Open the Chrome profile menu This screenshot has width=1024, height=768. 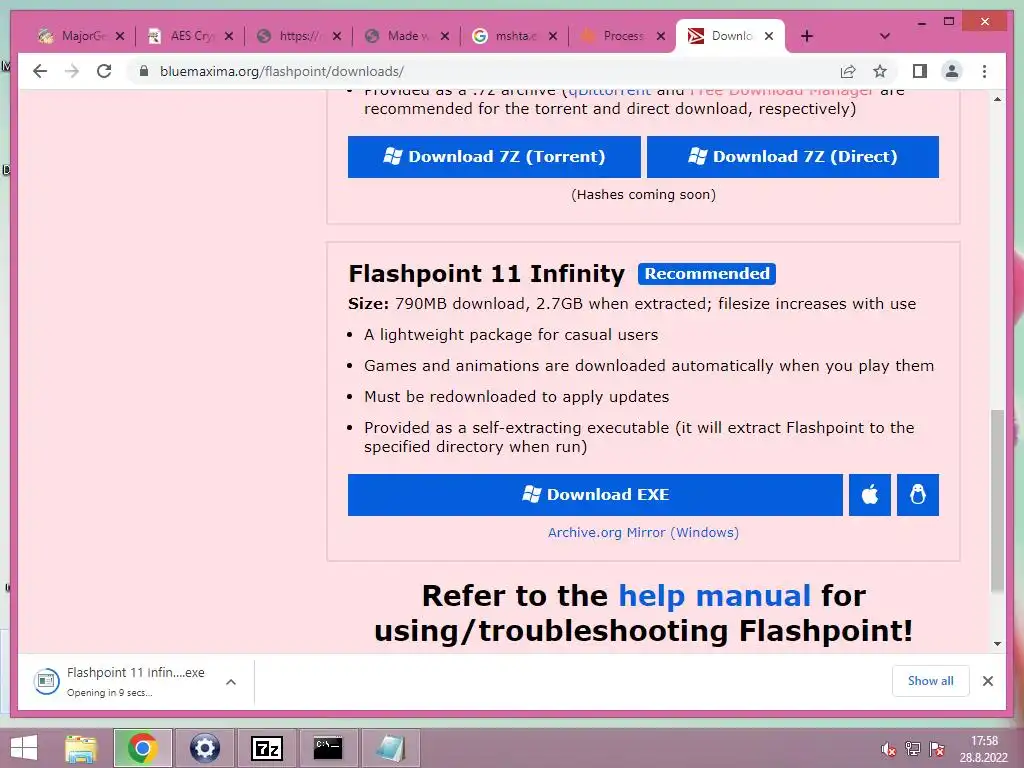pyautogui.click(x=952, y=71)
